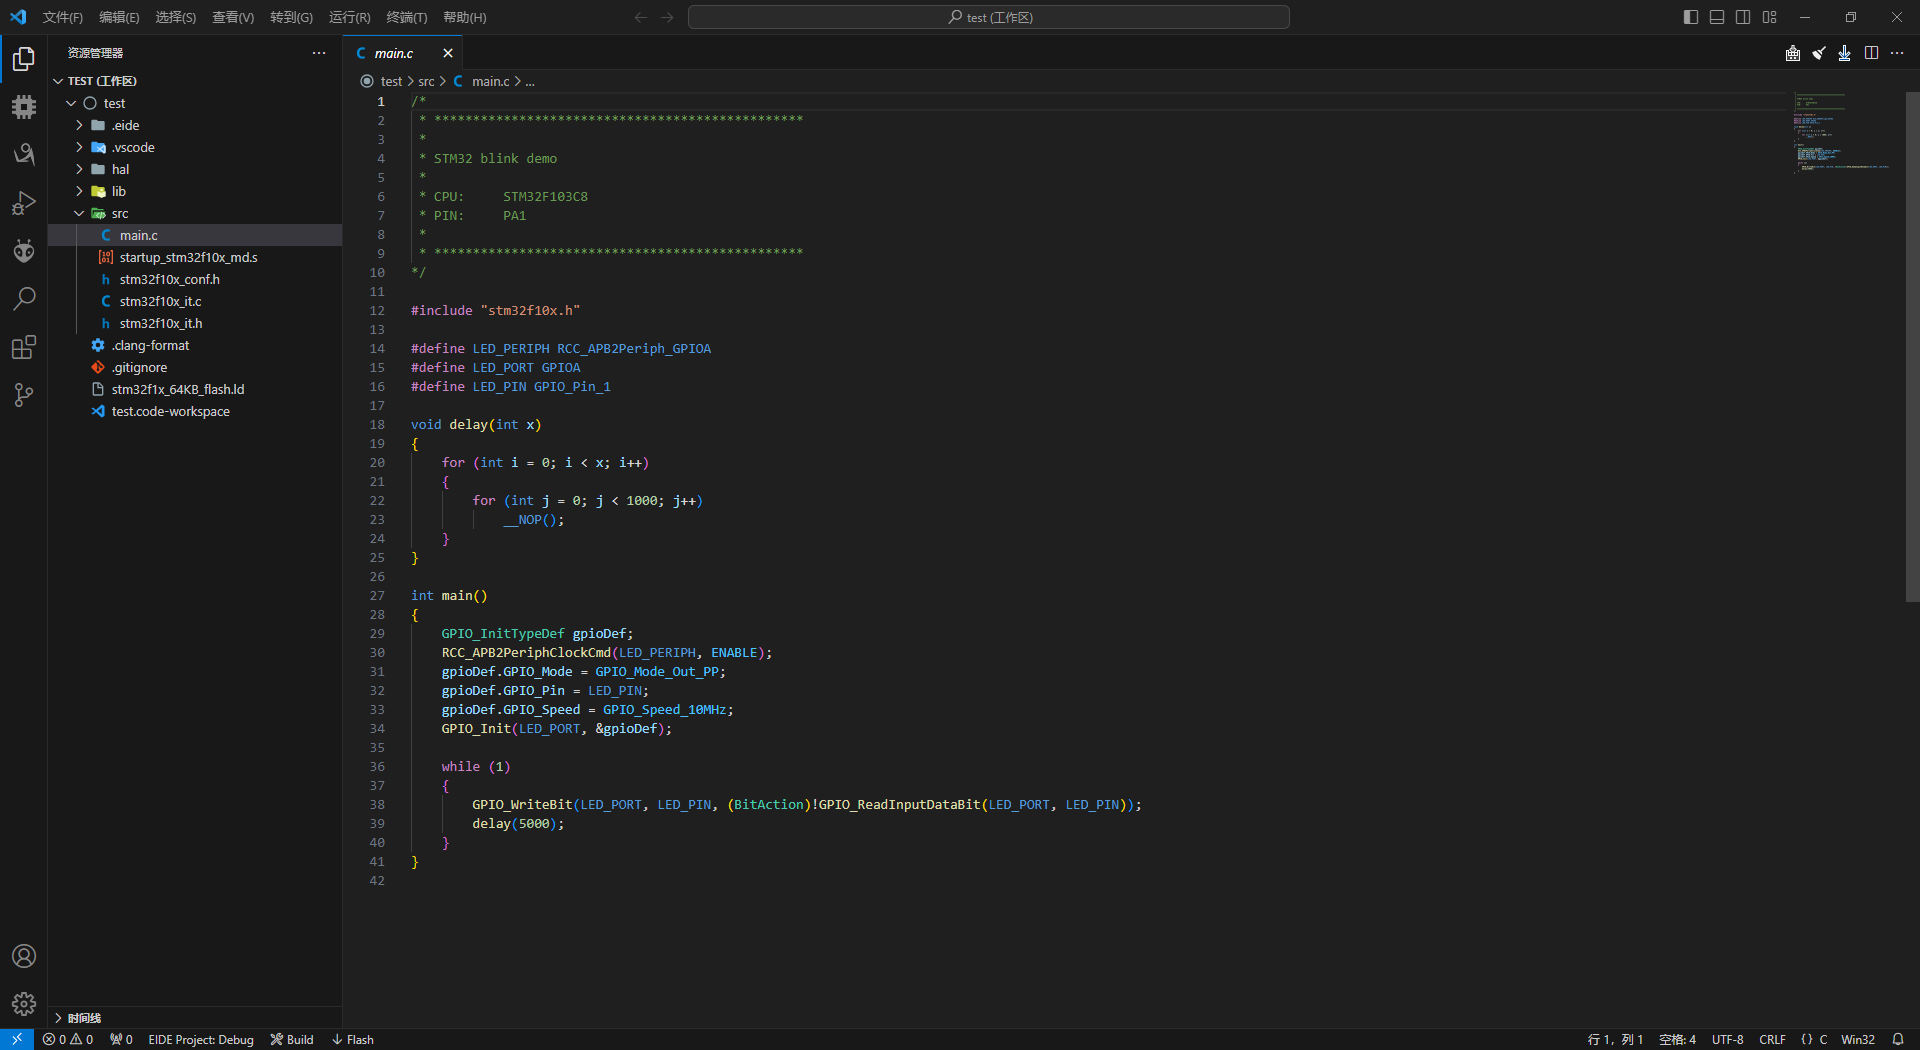This screenshot has width=1920, height=1050.
Task: Open the Manage gear icon
Action: pos(24,1004)
